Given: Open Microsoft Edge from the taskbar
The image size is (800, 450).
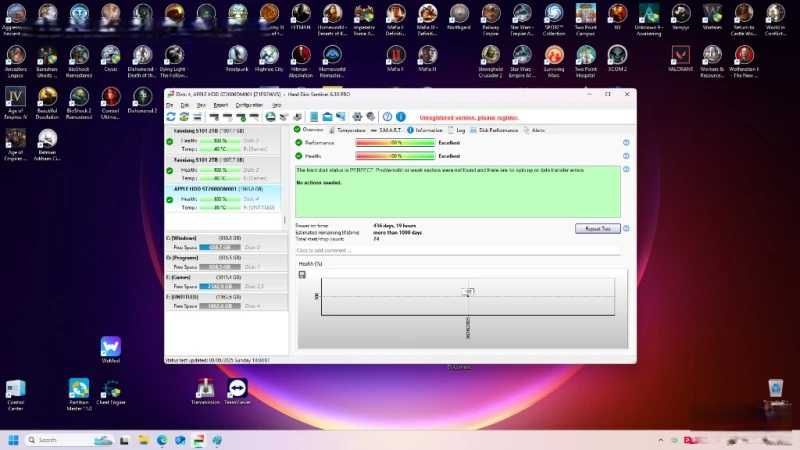Looking at the screenshot, I should pyautogui.click(x=162, y=440).
